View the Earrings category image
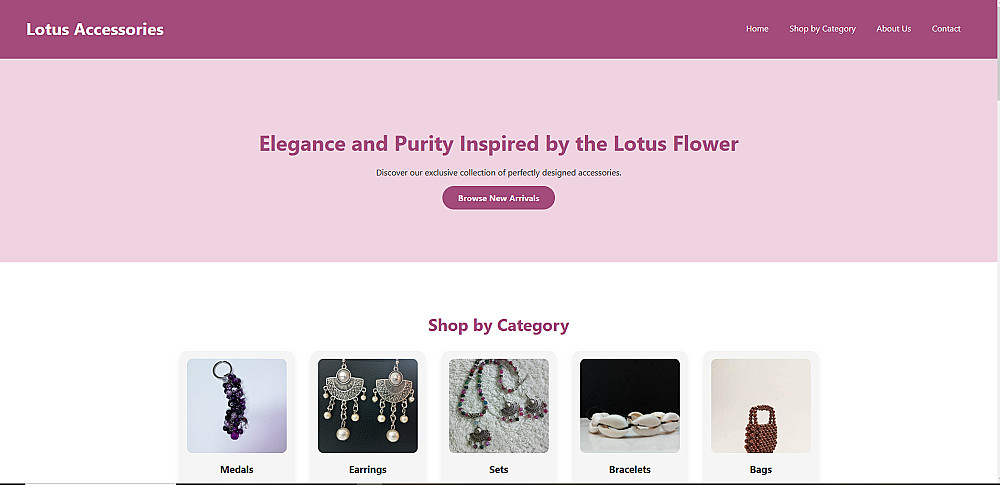This screenshot has height=485, width=1000. click(x=368, y=406)
